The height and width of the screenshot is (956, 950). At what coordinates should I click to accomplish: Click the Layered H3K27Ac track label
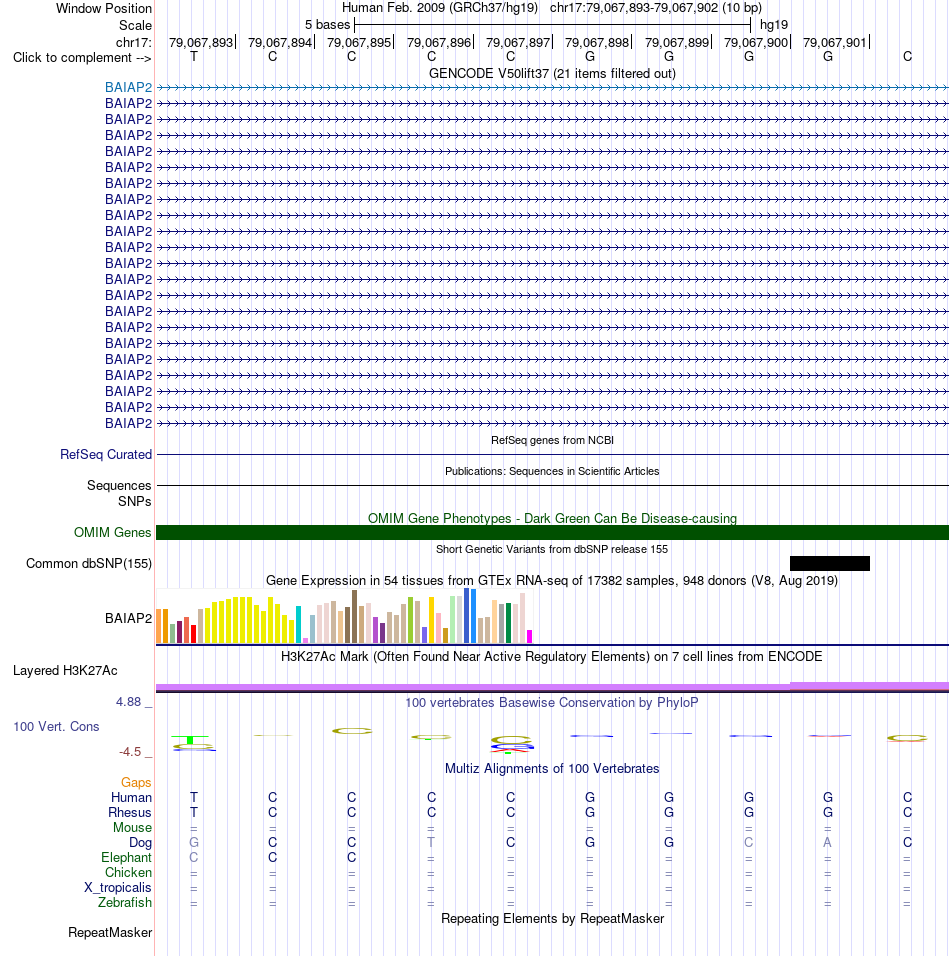[x=65, y=671]
